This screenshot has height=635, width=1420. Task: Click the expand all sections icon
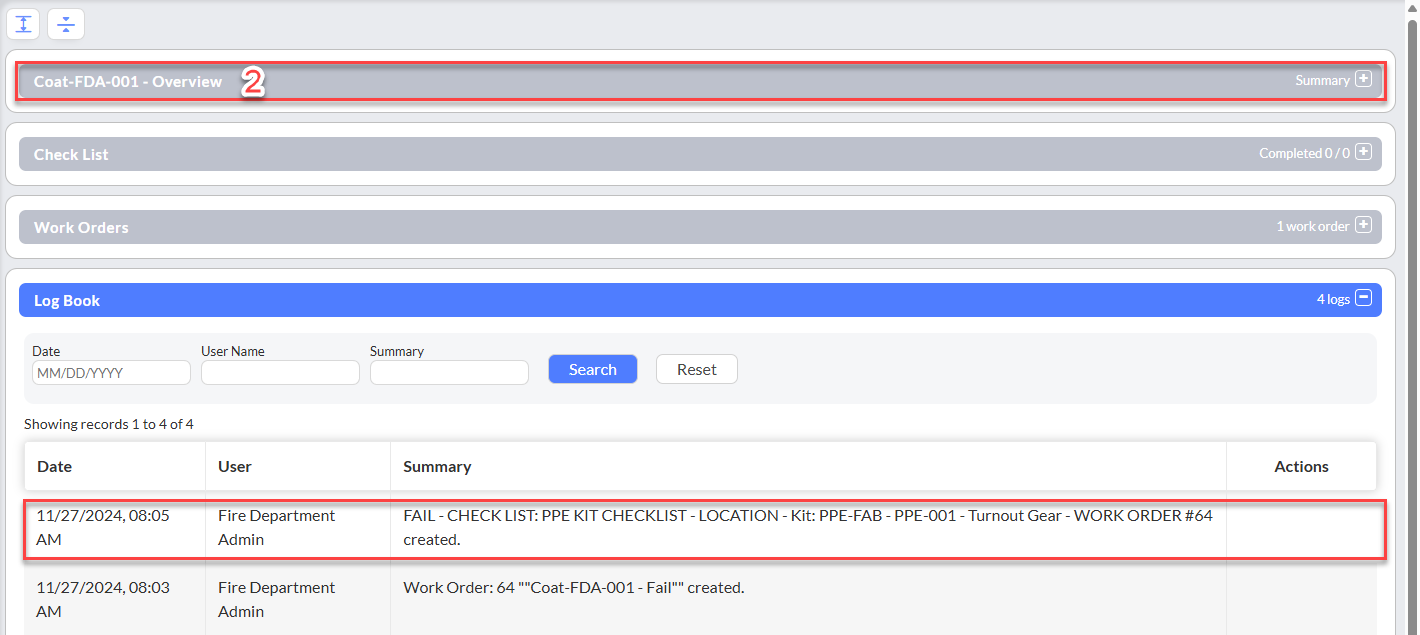click(24, 24)
